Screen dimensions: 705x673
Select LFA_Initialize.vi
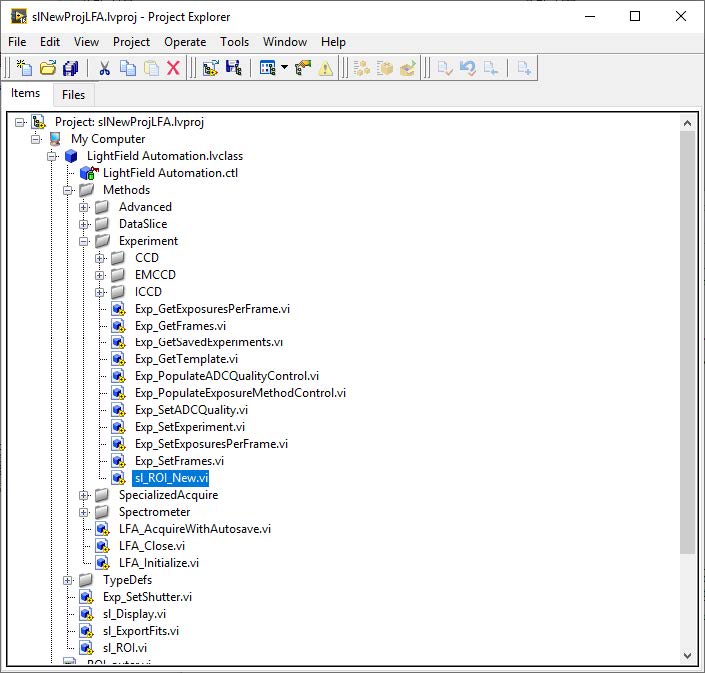pos(159,563)
